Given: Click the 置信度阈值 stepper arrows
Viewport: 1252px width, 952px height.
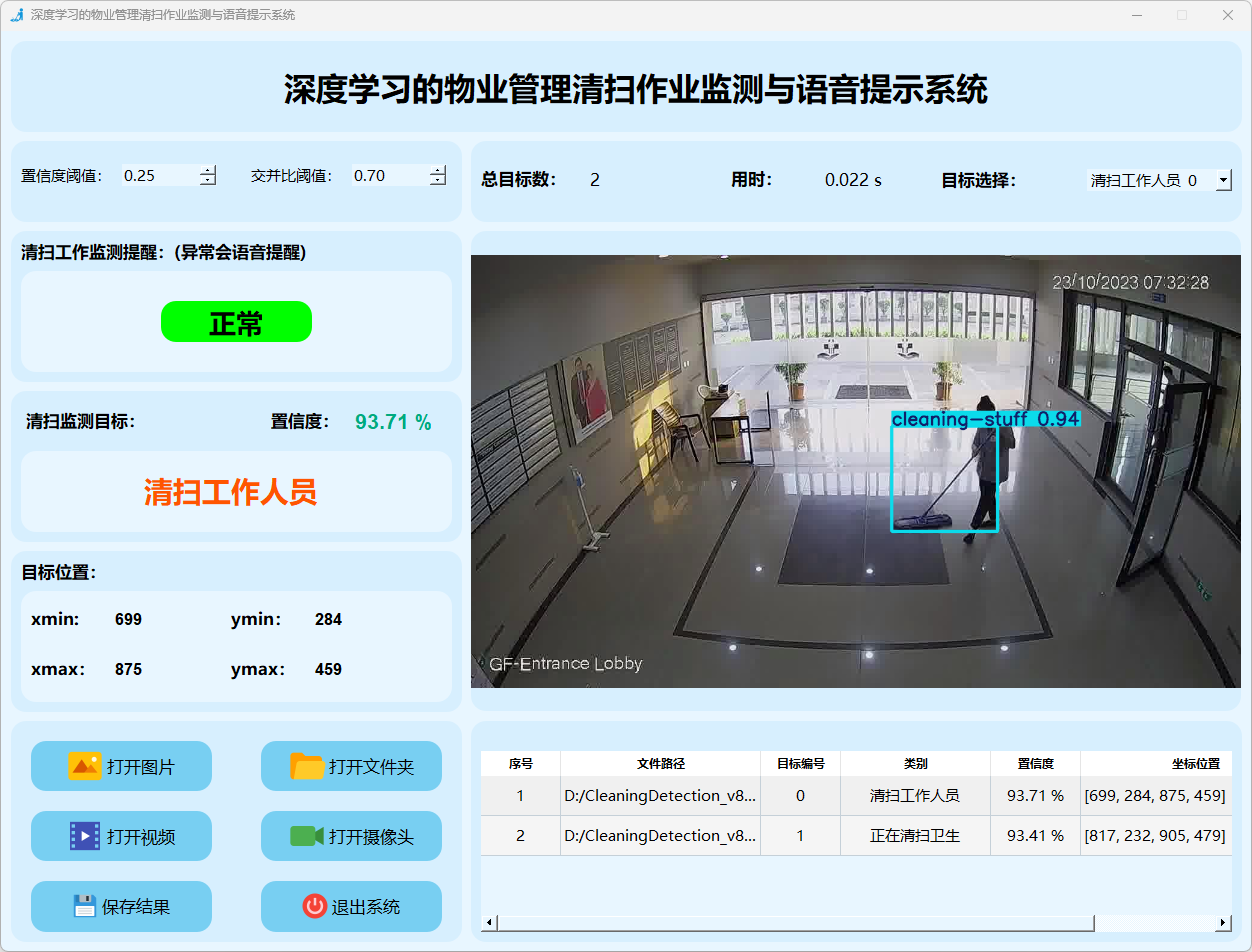Looking at the screenshot, I should tap(208, 176).
